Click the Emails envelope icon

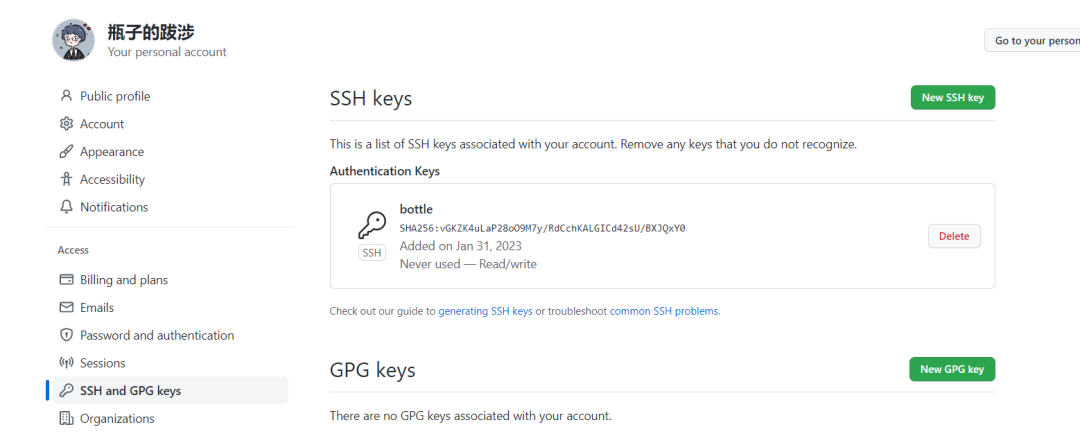[x=67, y=308]
